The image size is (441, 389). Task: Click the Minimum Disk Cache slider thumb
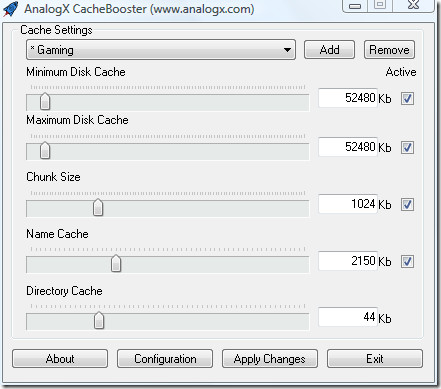click(45, 101)
